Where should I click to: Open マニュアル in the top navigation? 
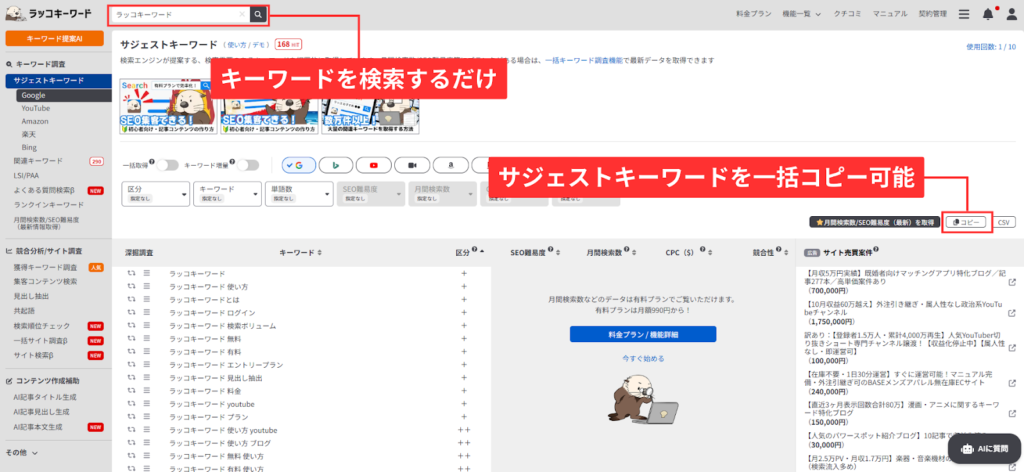[x=889, y=14]
